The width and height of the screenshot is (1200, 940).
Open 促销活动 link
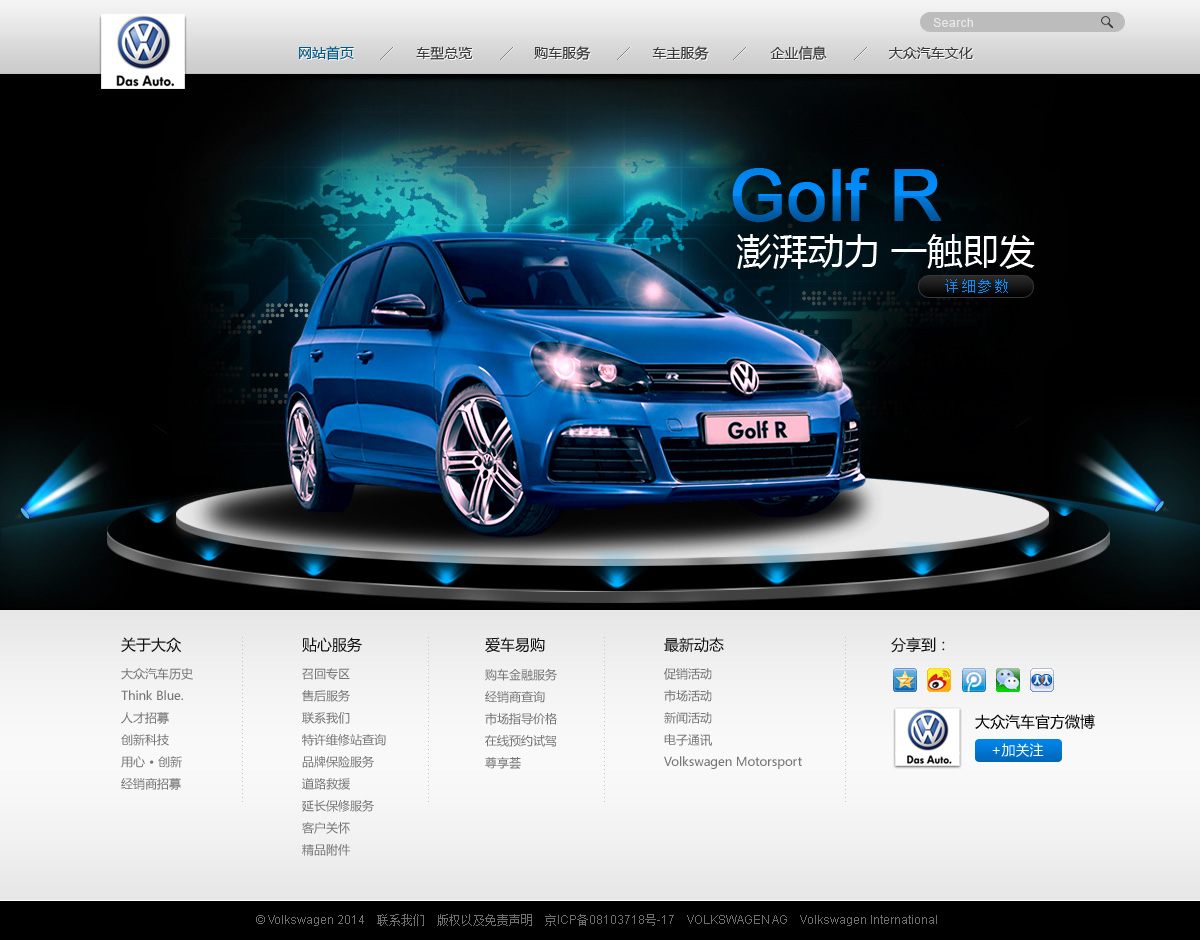pyautogui.click(x=688, y=674)
